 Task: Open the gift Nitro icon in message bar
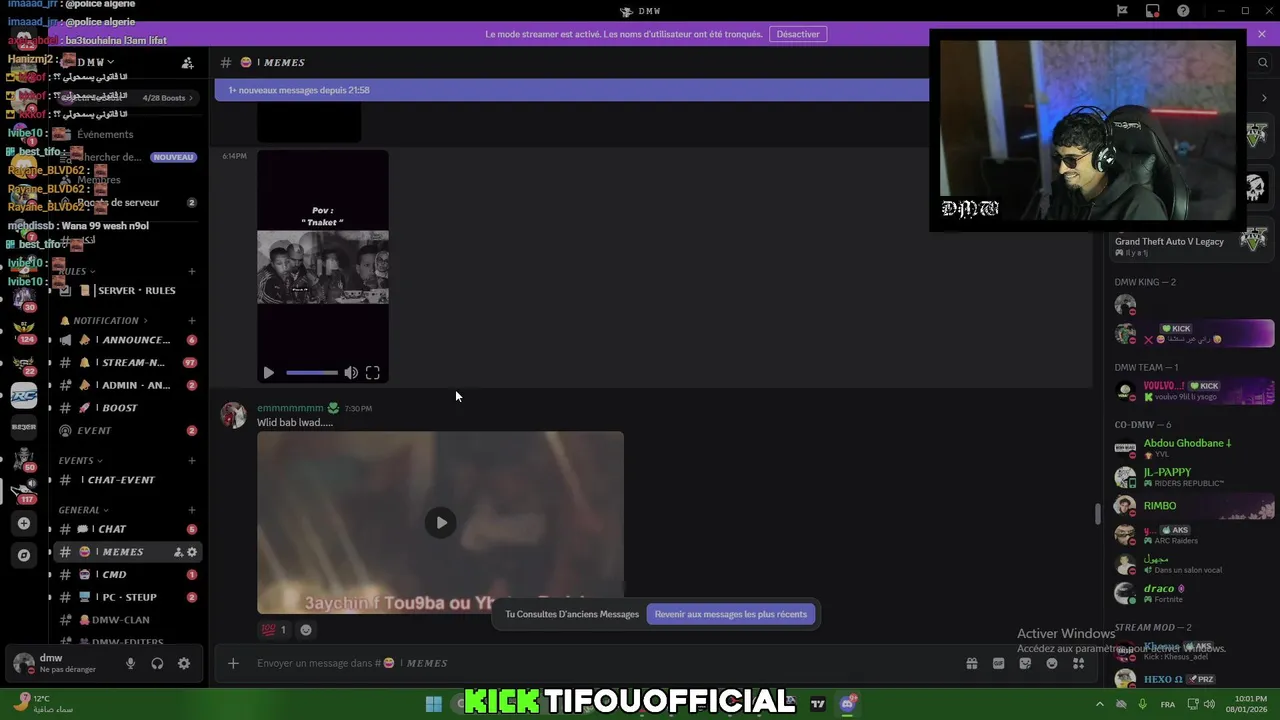[x=971, y=663]
